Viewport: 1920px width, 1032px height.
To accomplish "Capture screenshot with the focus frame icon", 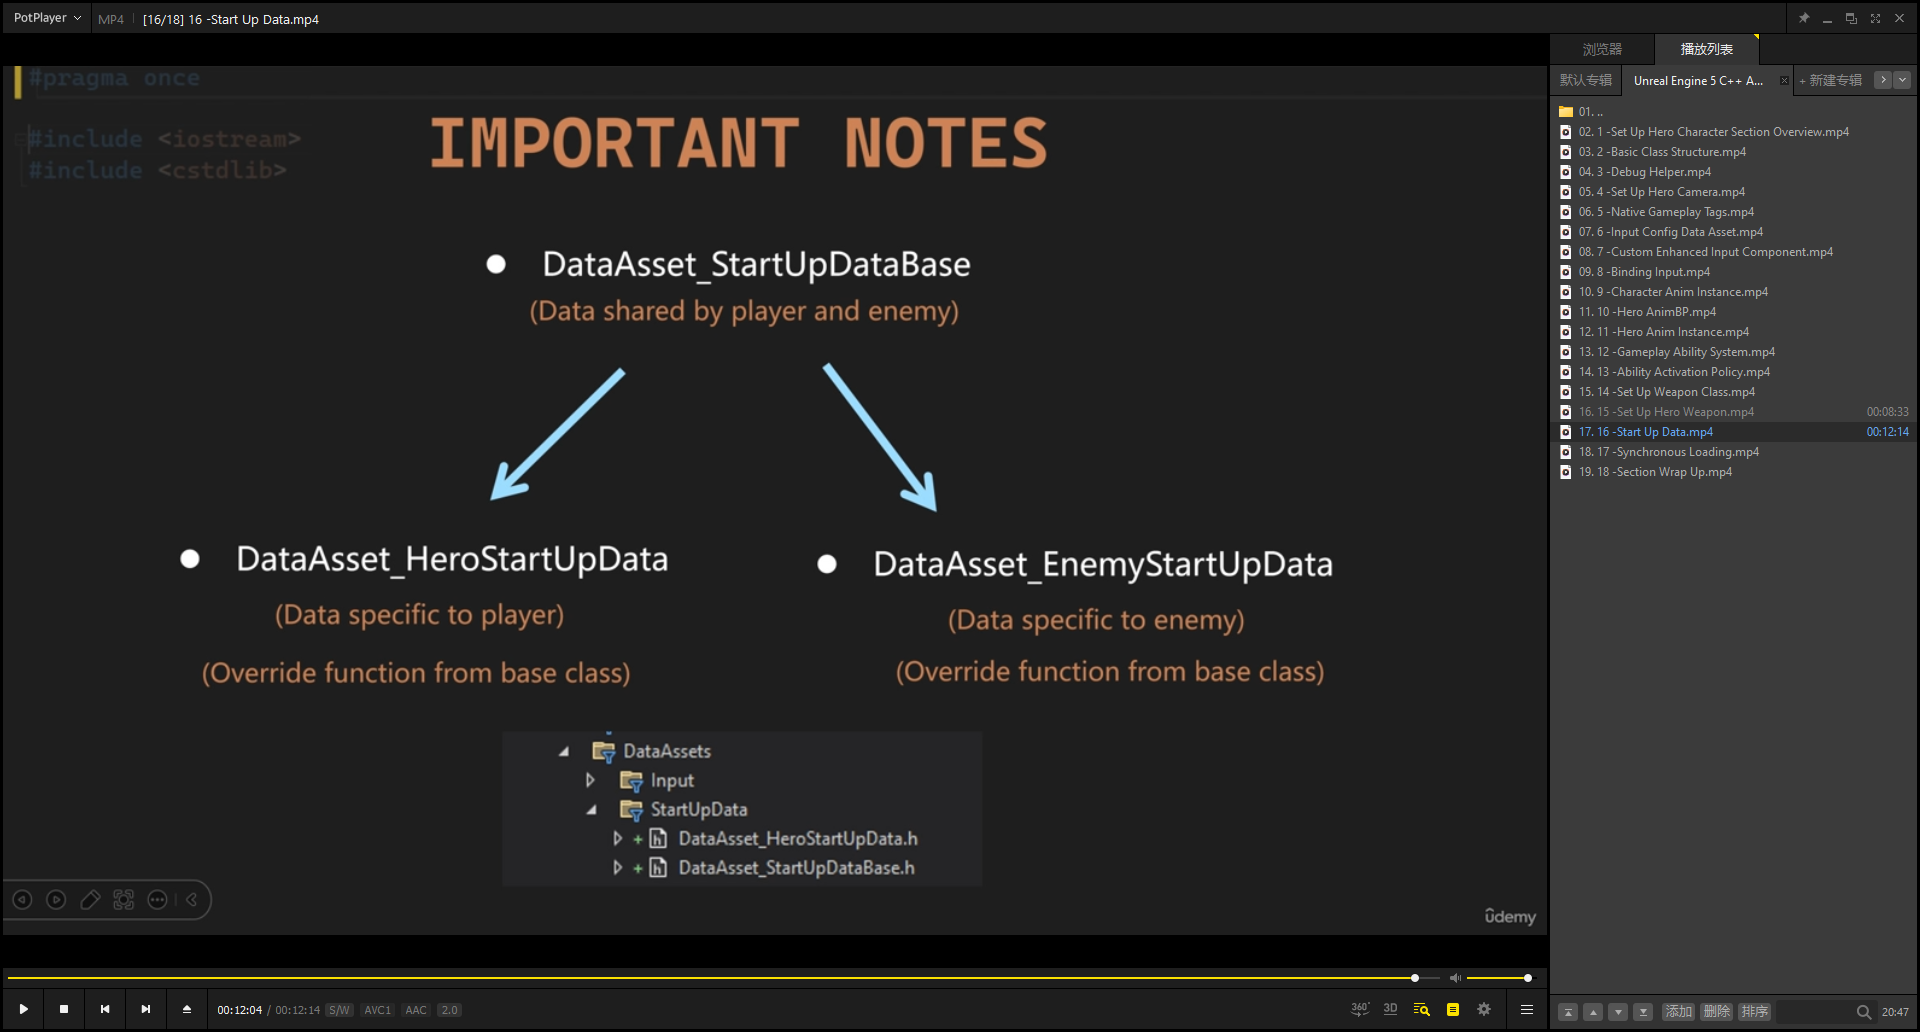I will click(123, 900).
